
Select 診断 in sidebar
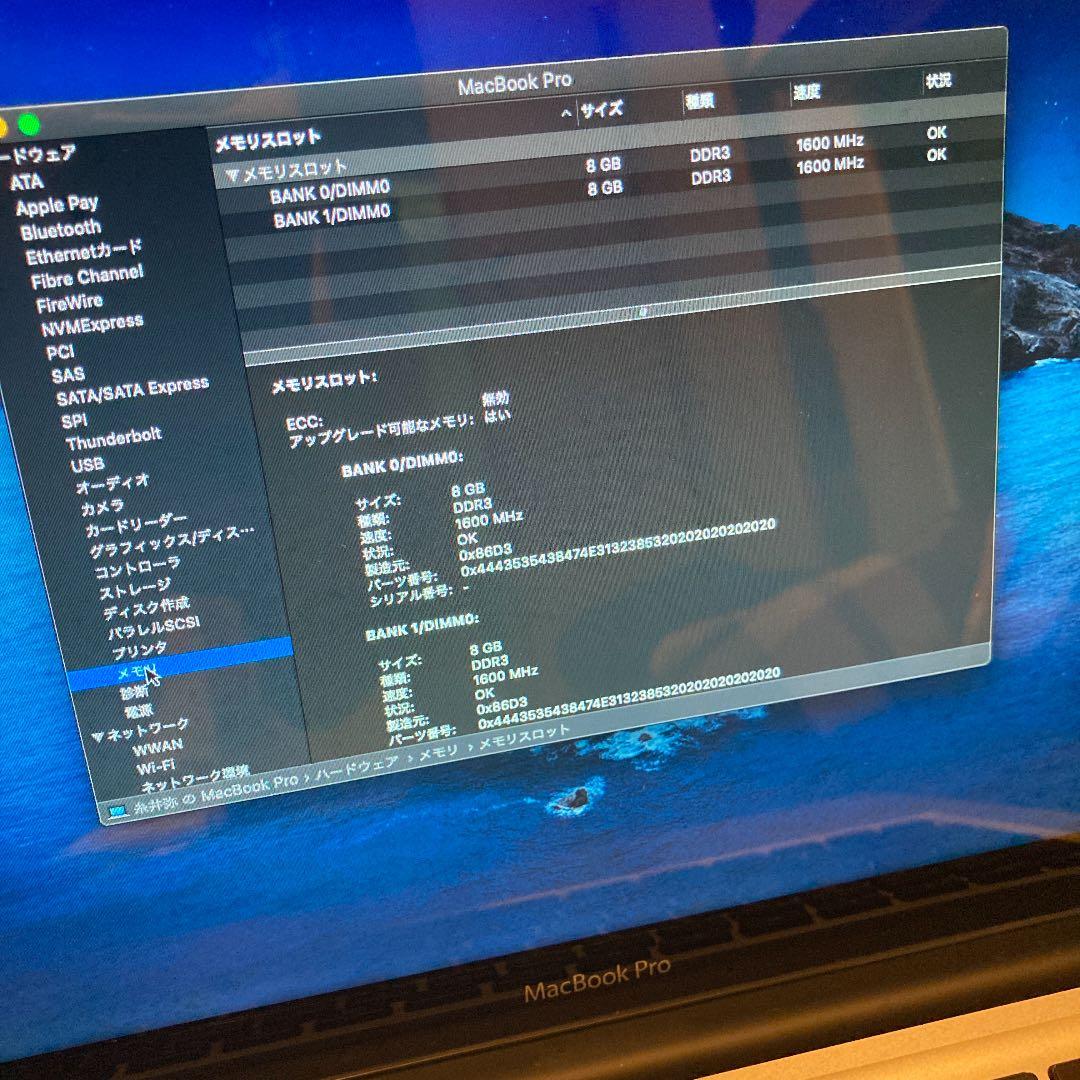click(x=134, y=692)
